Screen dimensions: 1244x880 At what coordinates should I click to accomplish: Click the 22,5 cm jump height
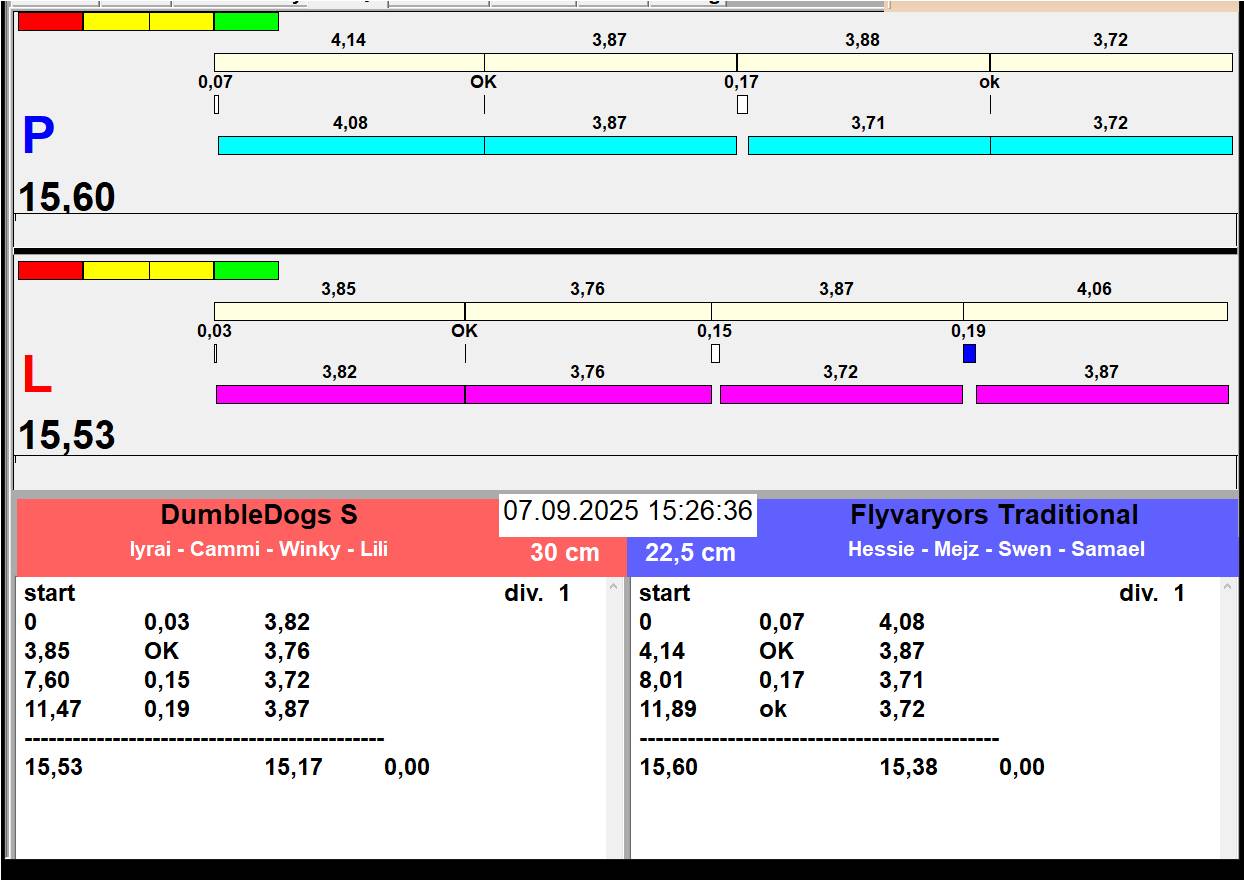[x=690, y=552]
